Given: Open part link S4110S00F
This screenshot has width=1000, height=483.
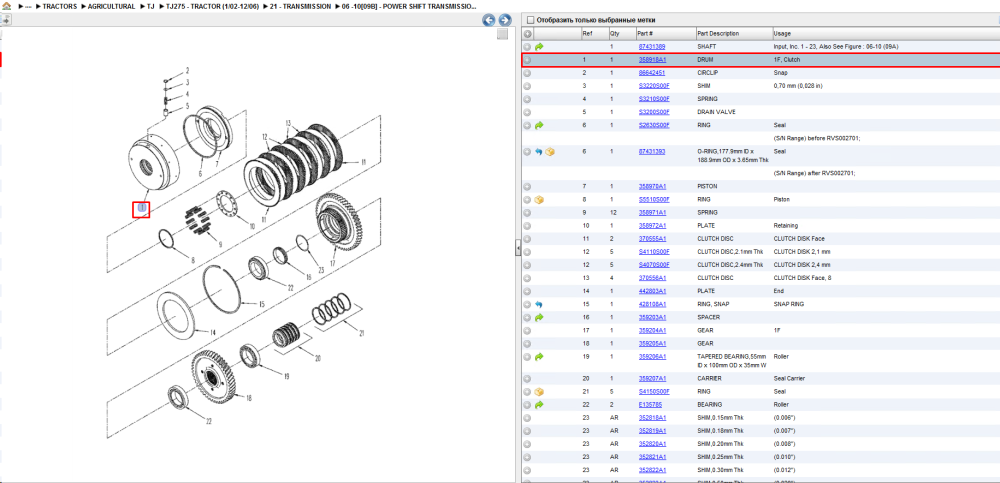Looking at the screenshot, I should (654, 251).
